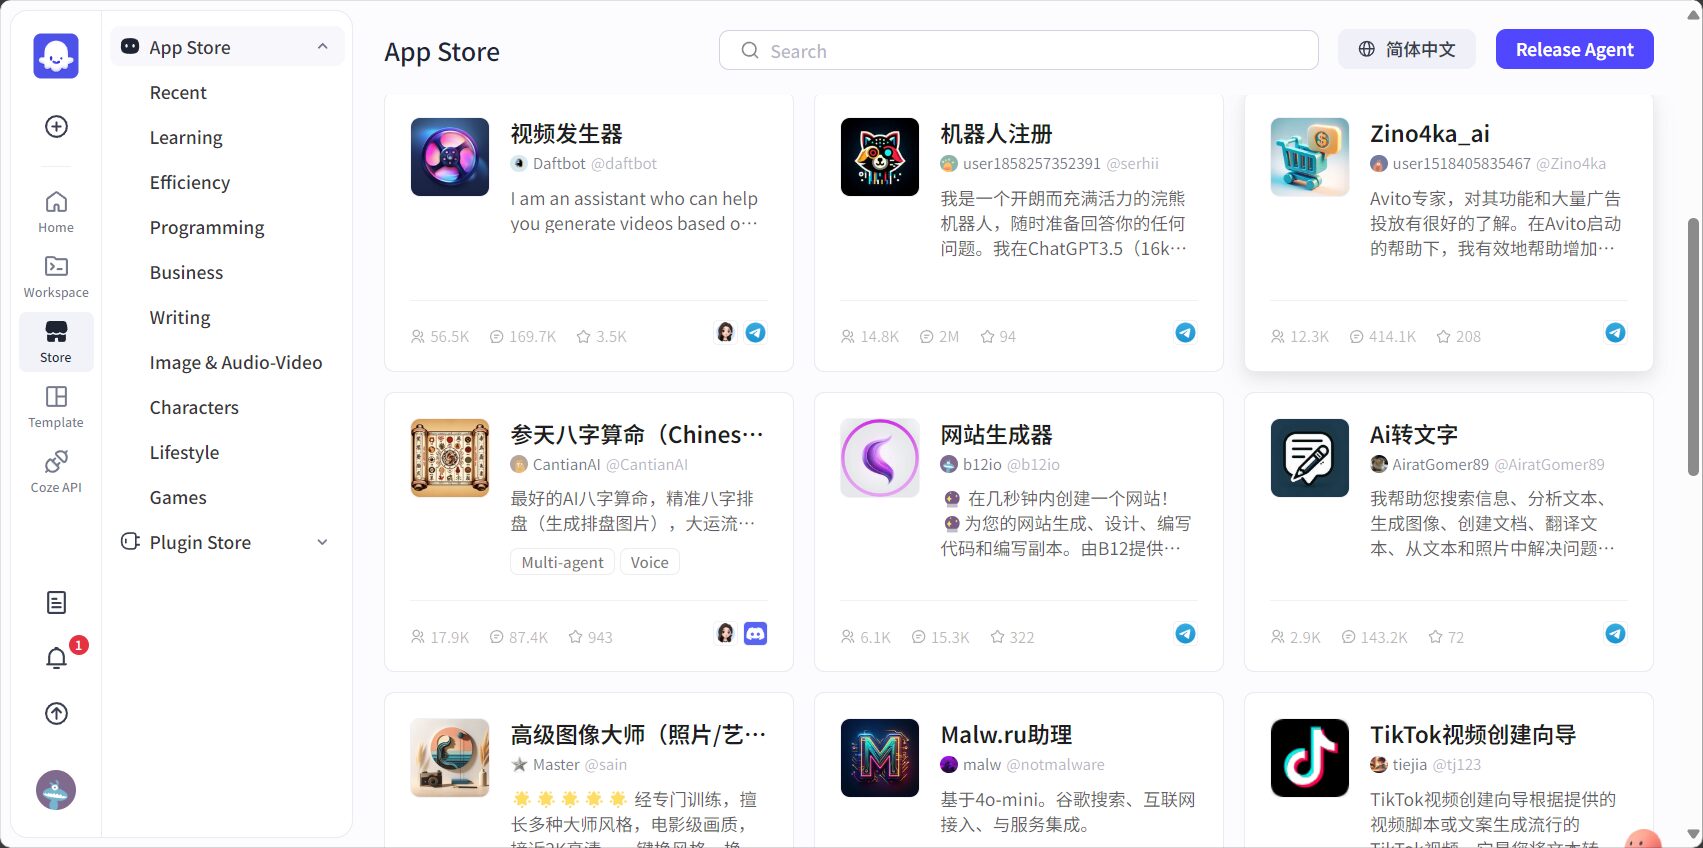Click Release Agent button
The width and height of the screenshot is (1703, 848).
tap(1574, 49)
